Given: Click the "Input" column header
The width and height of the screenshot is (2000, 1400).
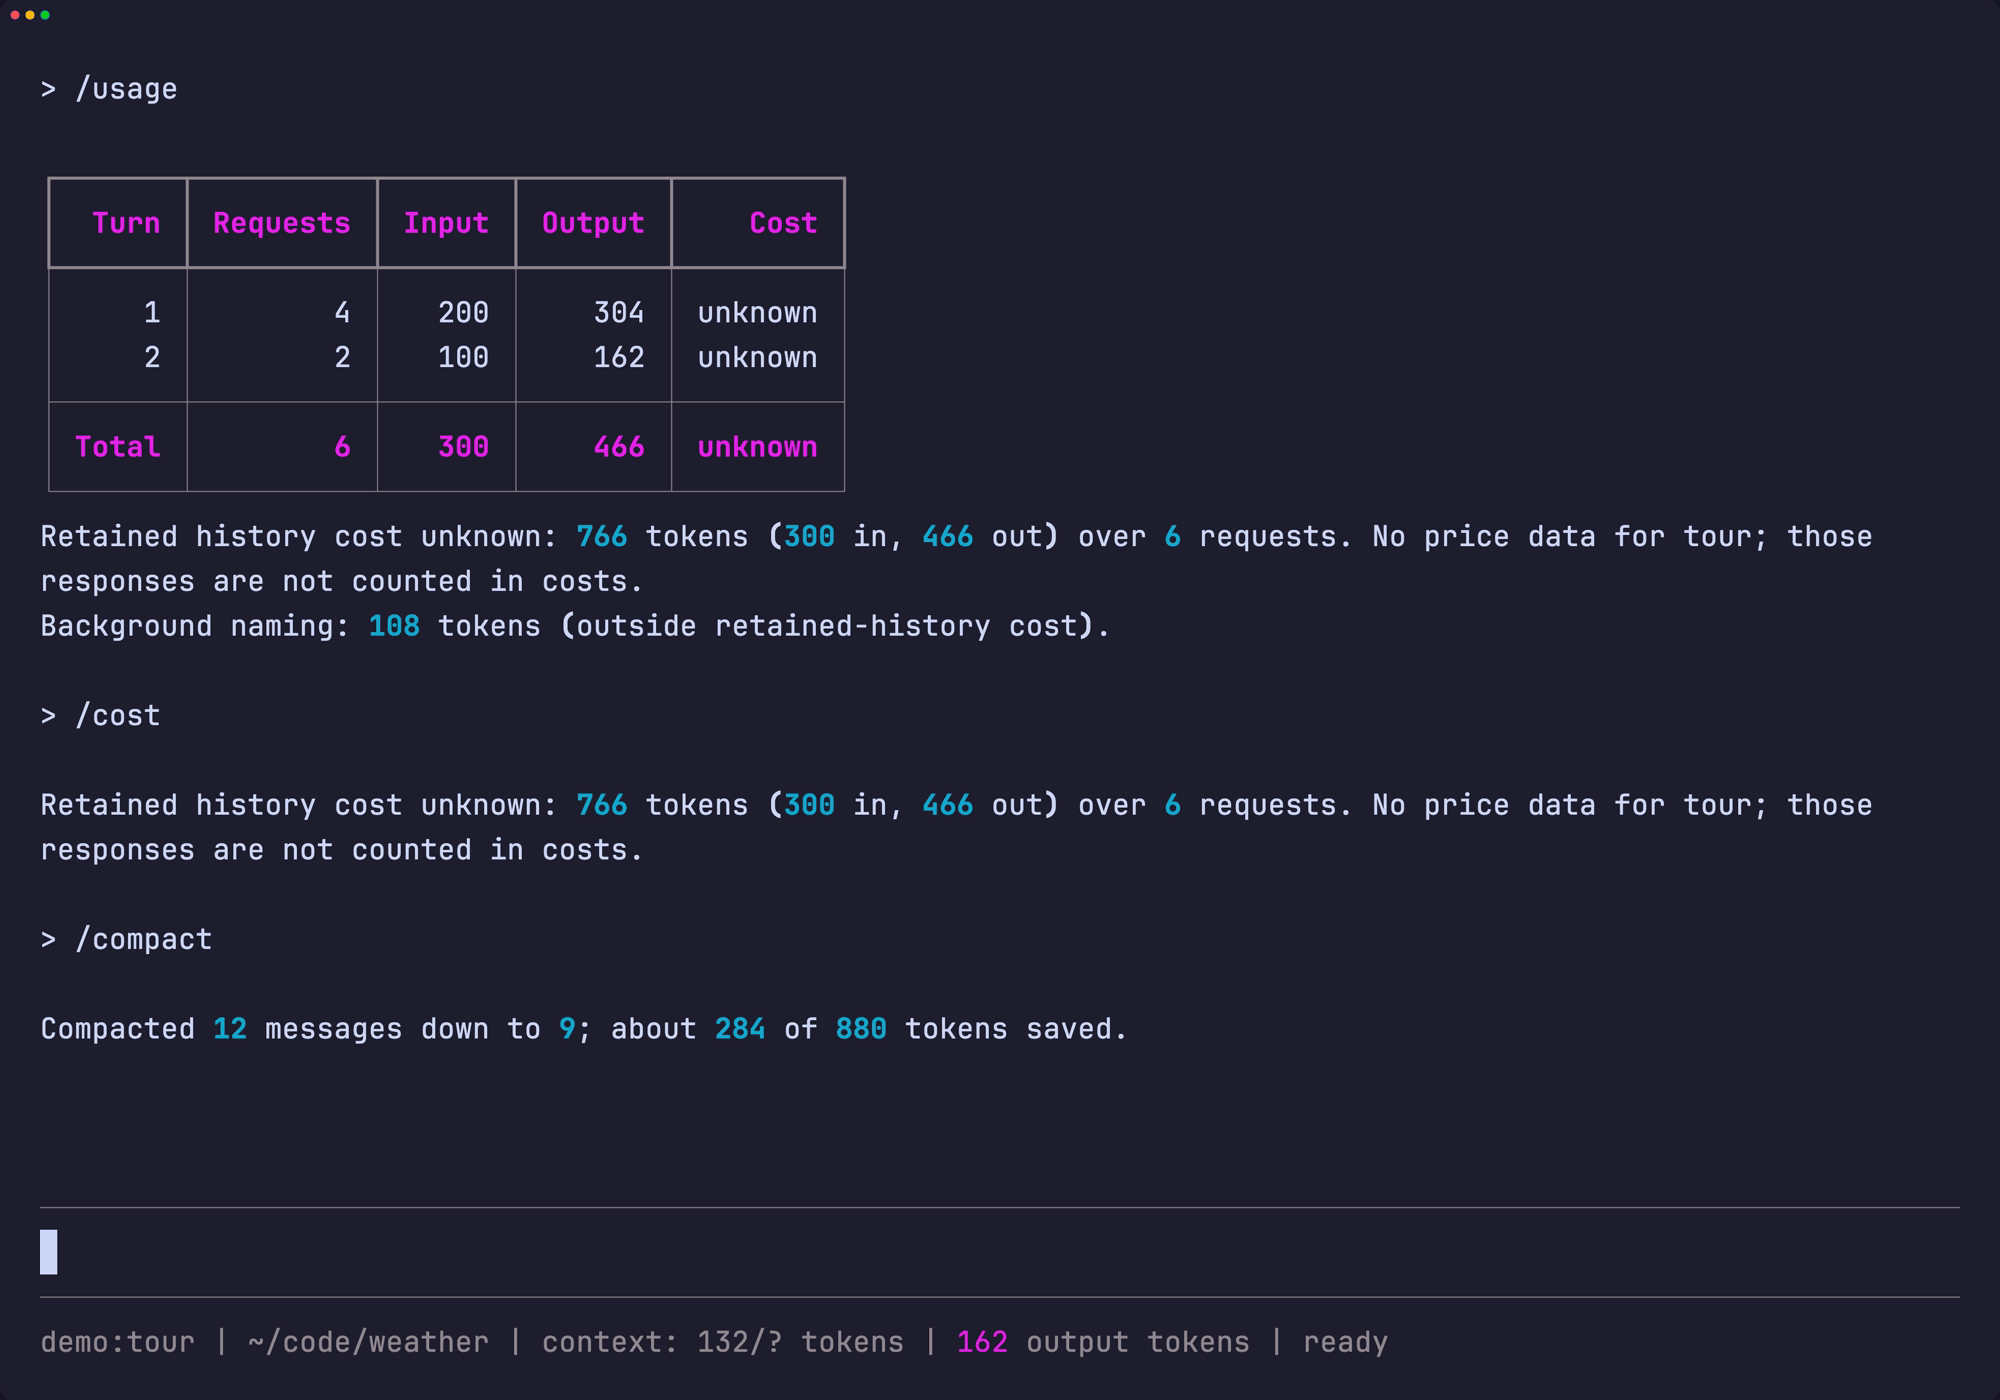Looking at the screenshot, I should pos(446,223).
